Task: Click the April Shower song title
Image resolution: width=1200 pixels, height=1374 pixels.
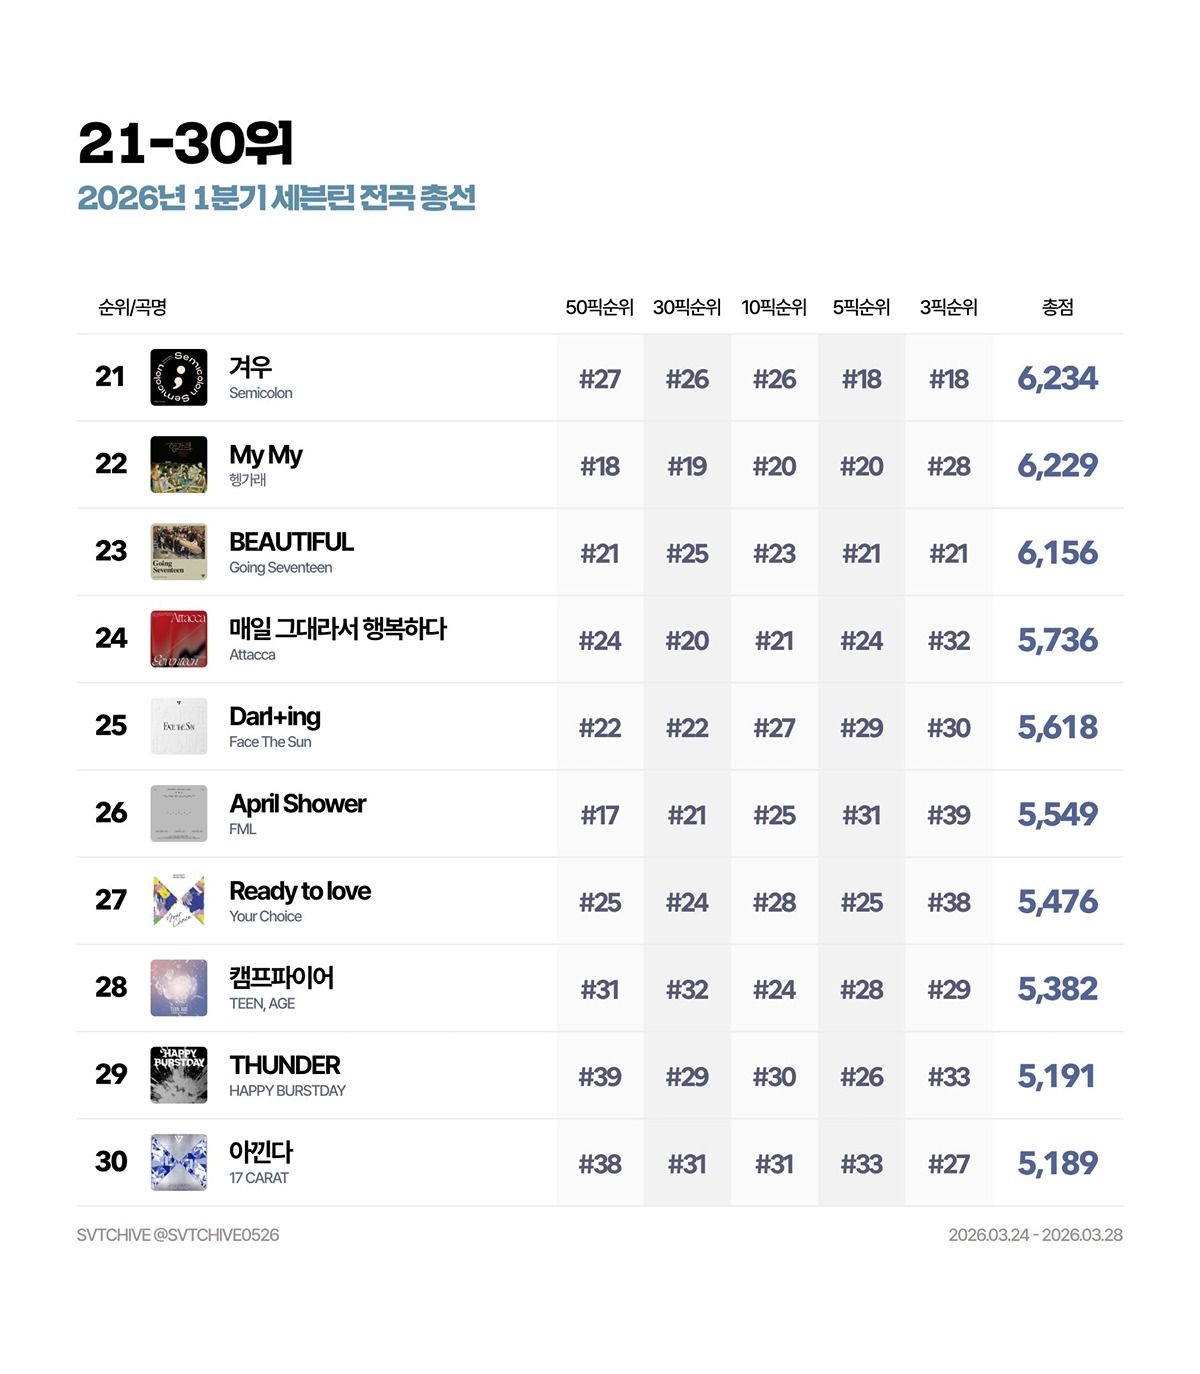Action: 298,804
